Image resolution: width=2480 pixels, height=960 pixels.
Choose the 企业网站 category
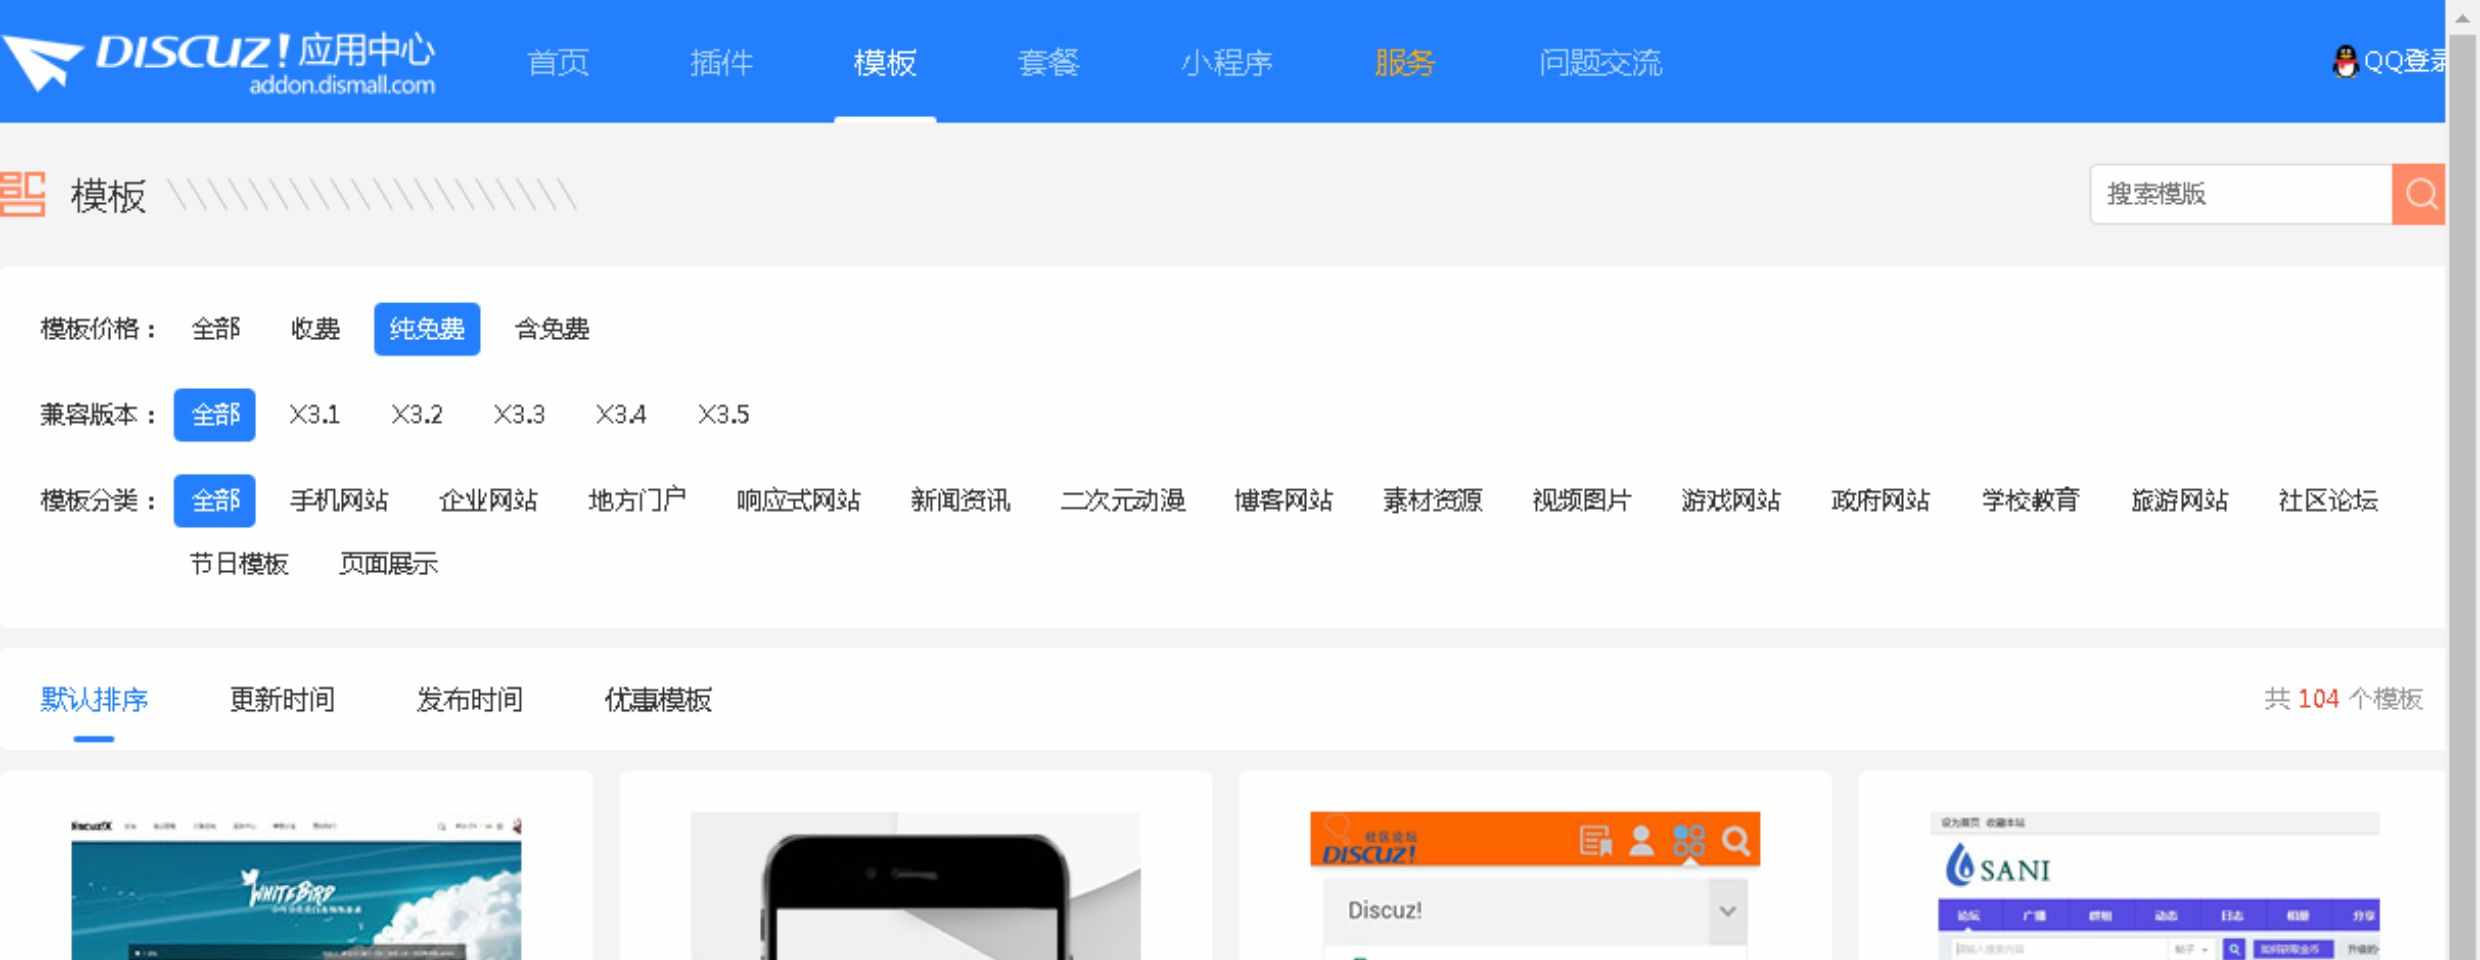pyautogui.click(x=488, y=501)
